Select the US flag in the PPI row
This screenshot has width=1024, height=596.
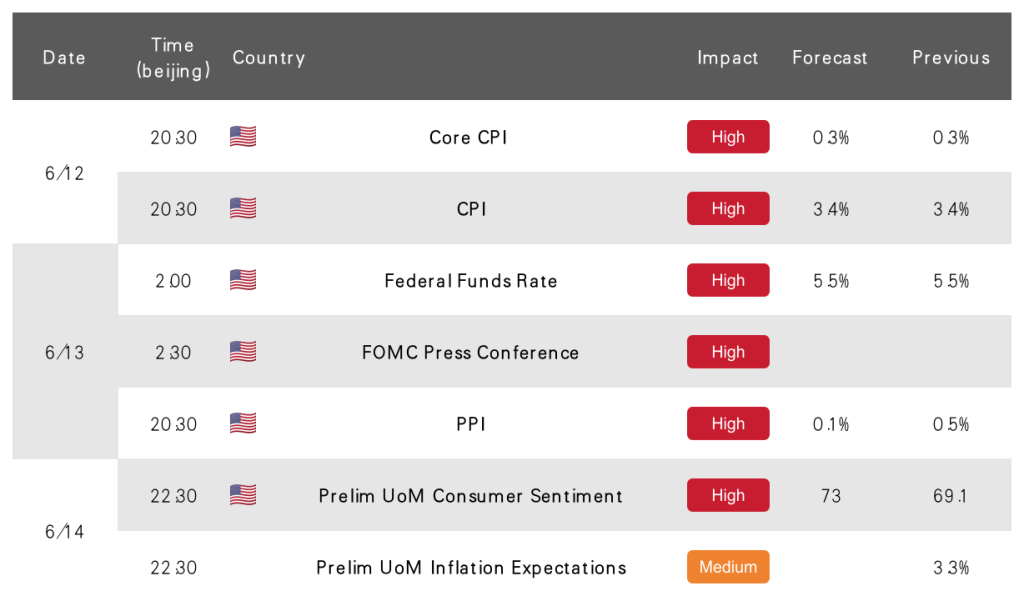[x=243, y=424]
